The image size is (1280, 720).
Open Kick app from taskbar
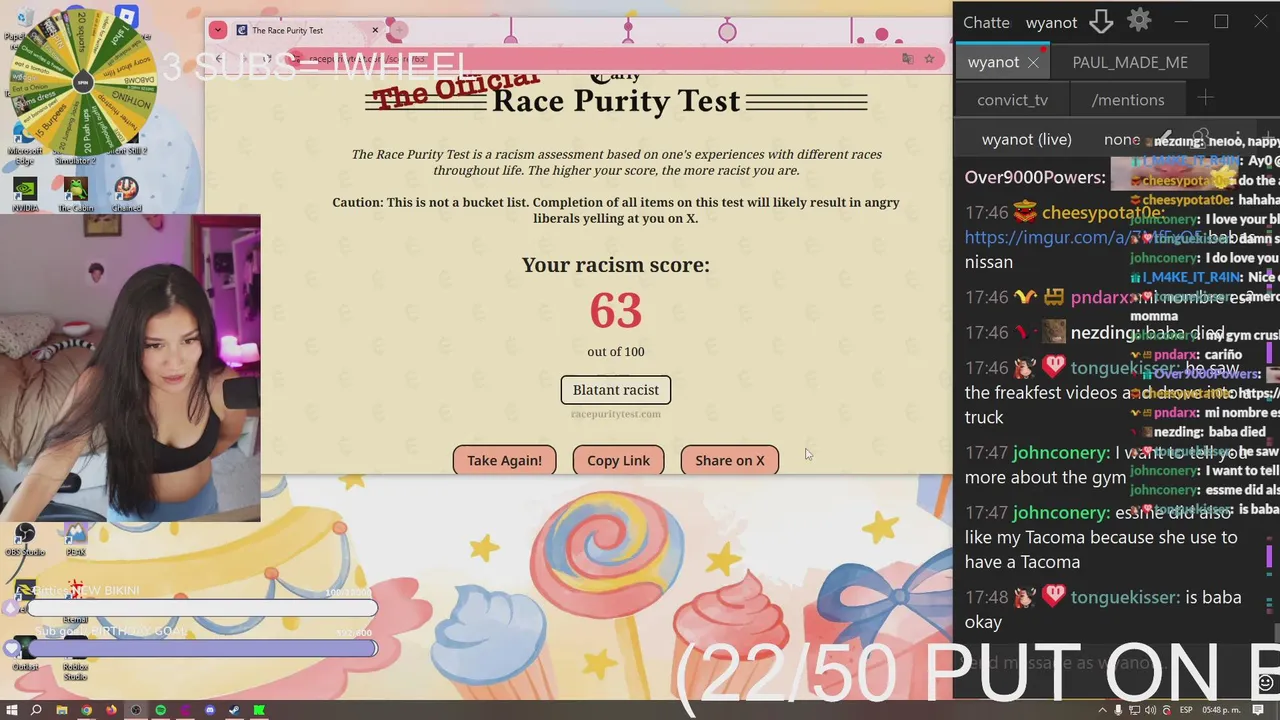[259, 710]
